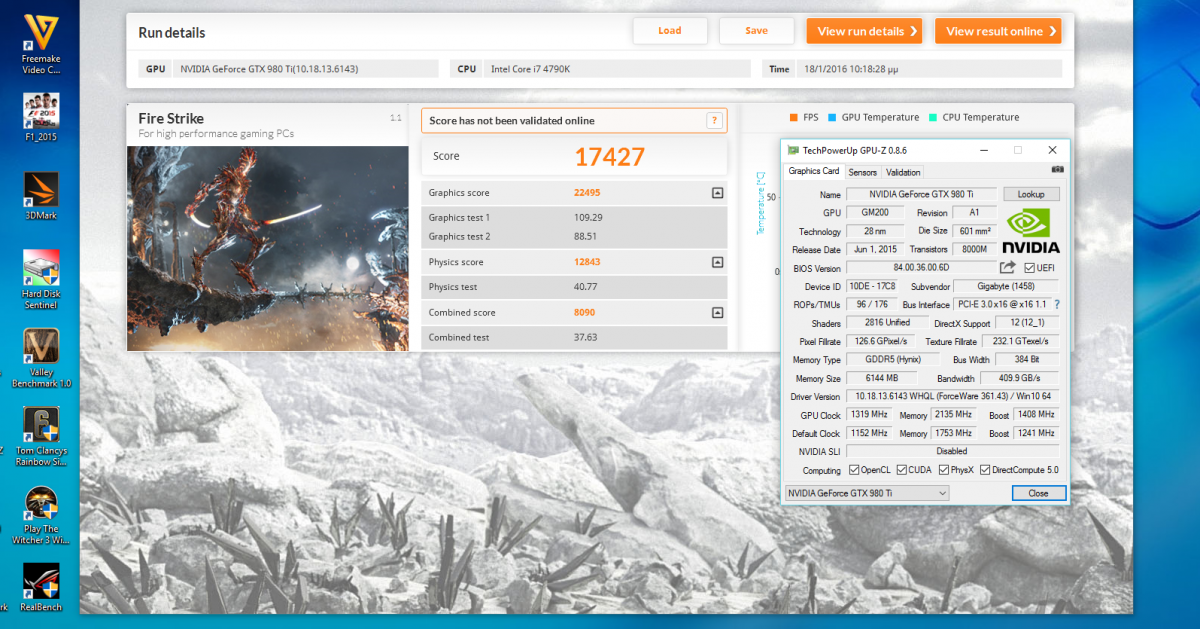The width and height of the screenshot is (1200, 629).
Task: Toggle the PhysX checkbox
Action: click(x=942, y=470)
